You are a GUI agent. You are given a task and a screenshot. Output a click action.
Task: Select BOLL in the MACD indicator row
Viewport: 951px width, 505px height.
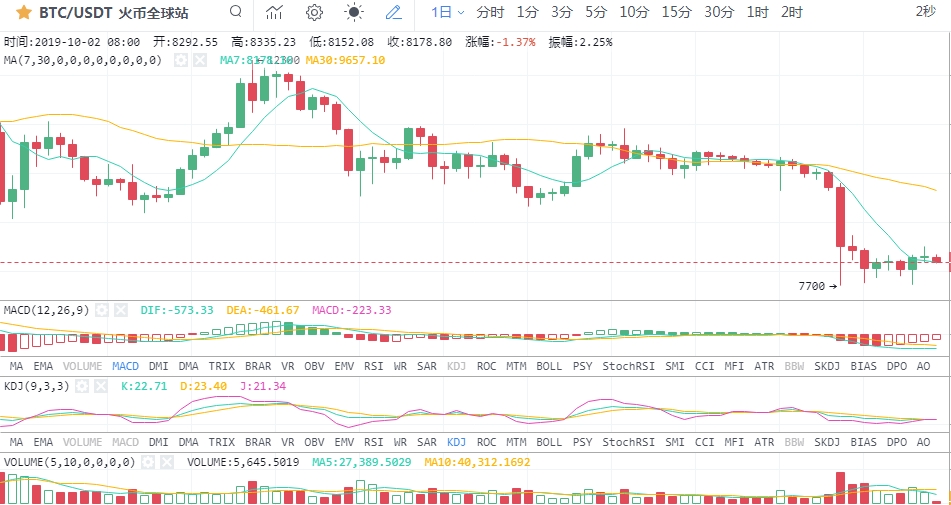(549, 366)
